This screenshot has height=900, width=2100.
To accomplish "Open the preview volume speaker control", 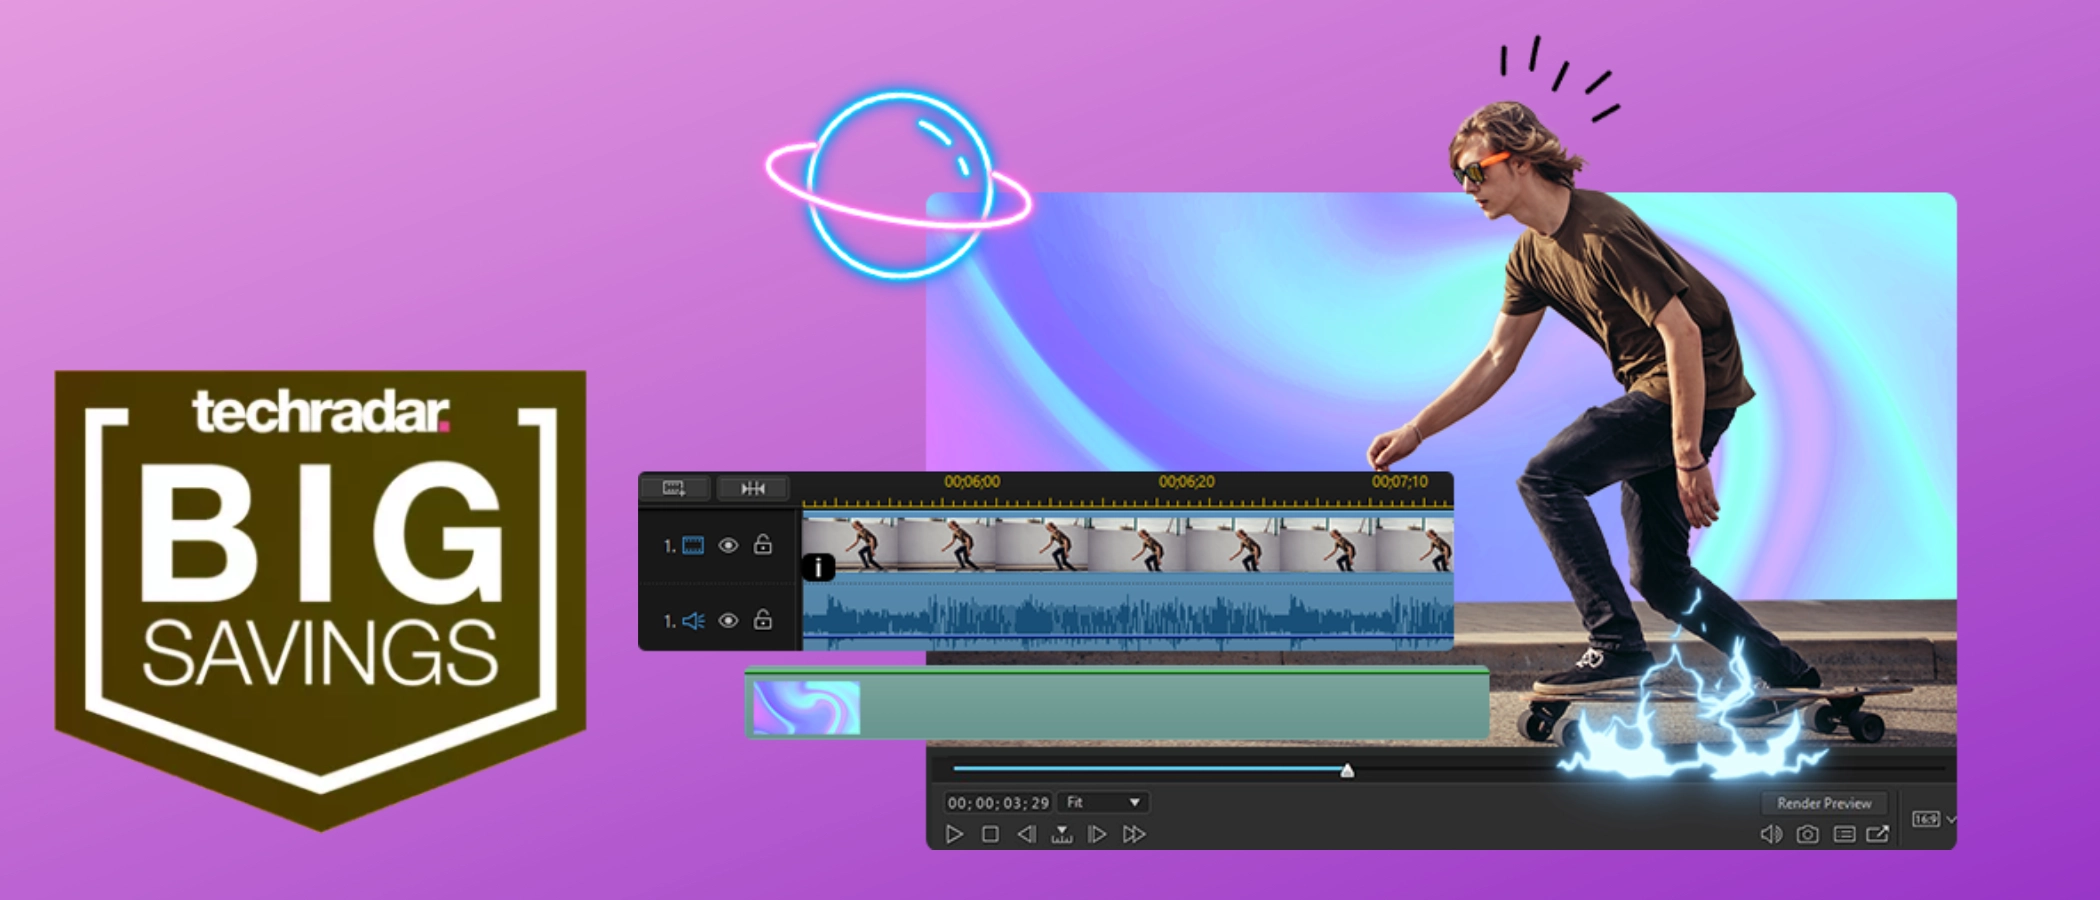I will tap(1771, 834).
